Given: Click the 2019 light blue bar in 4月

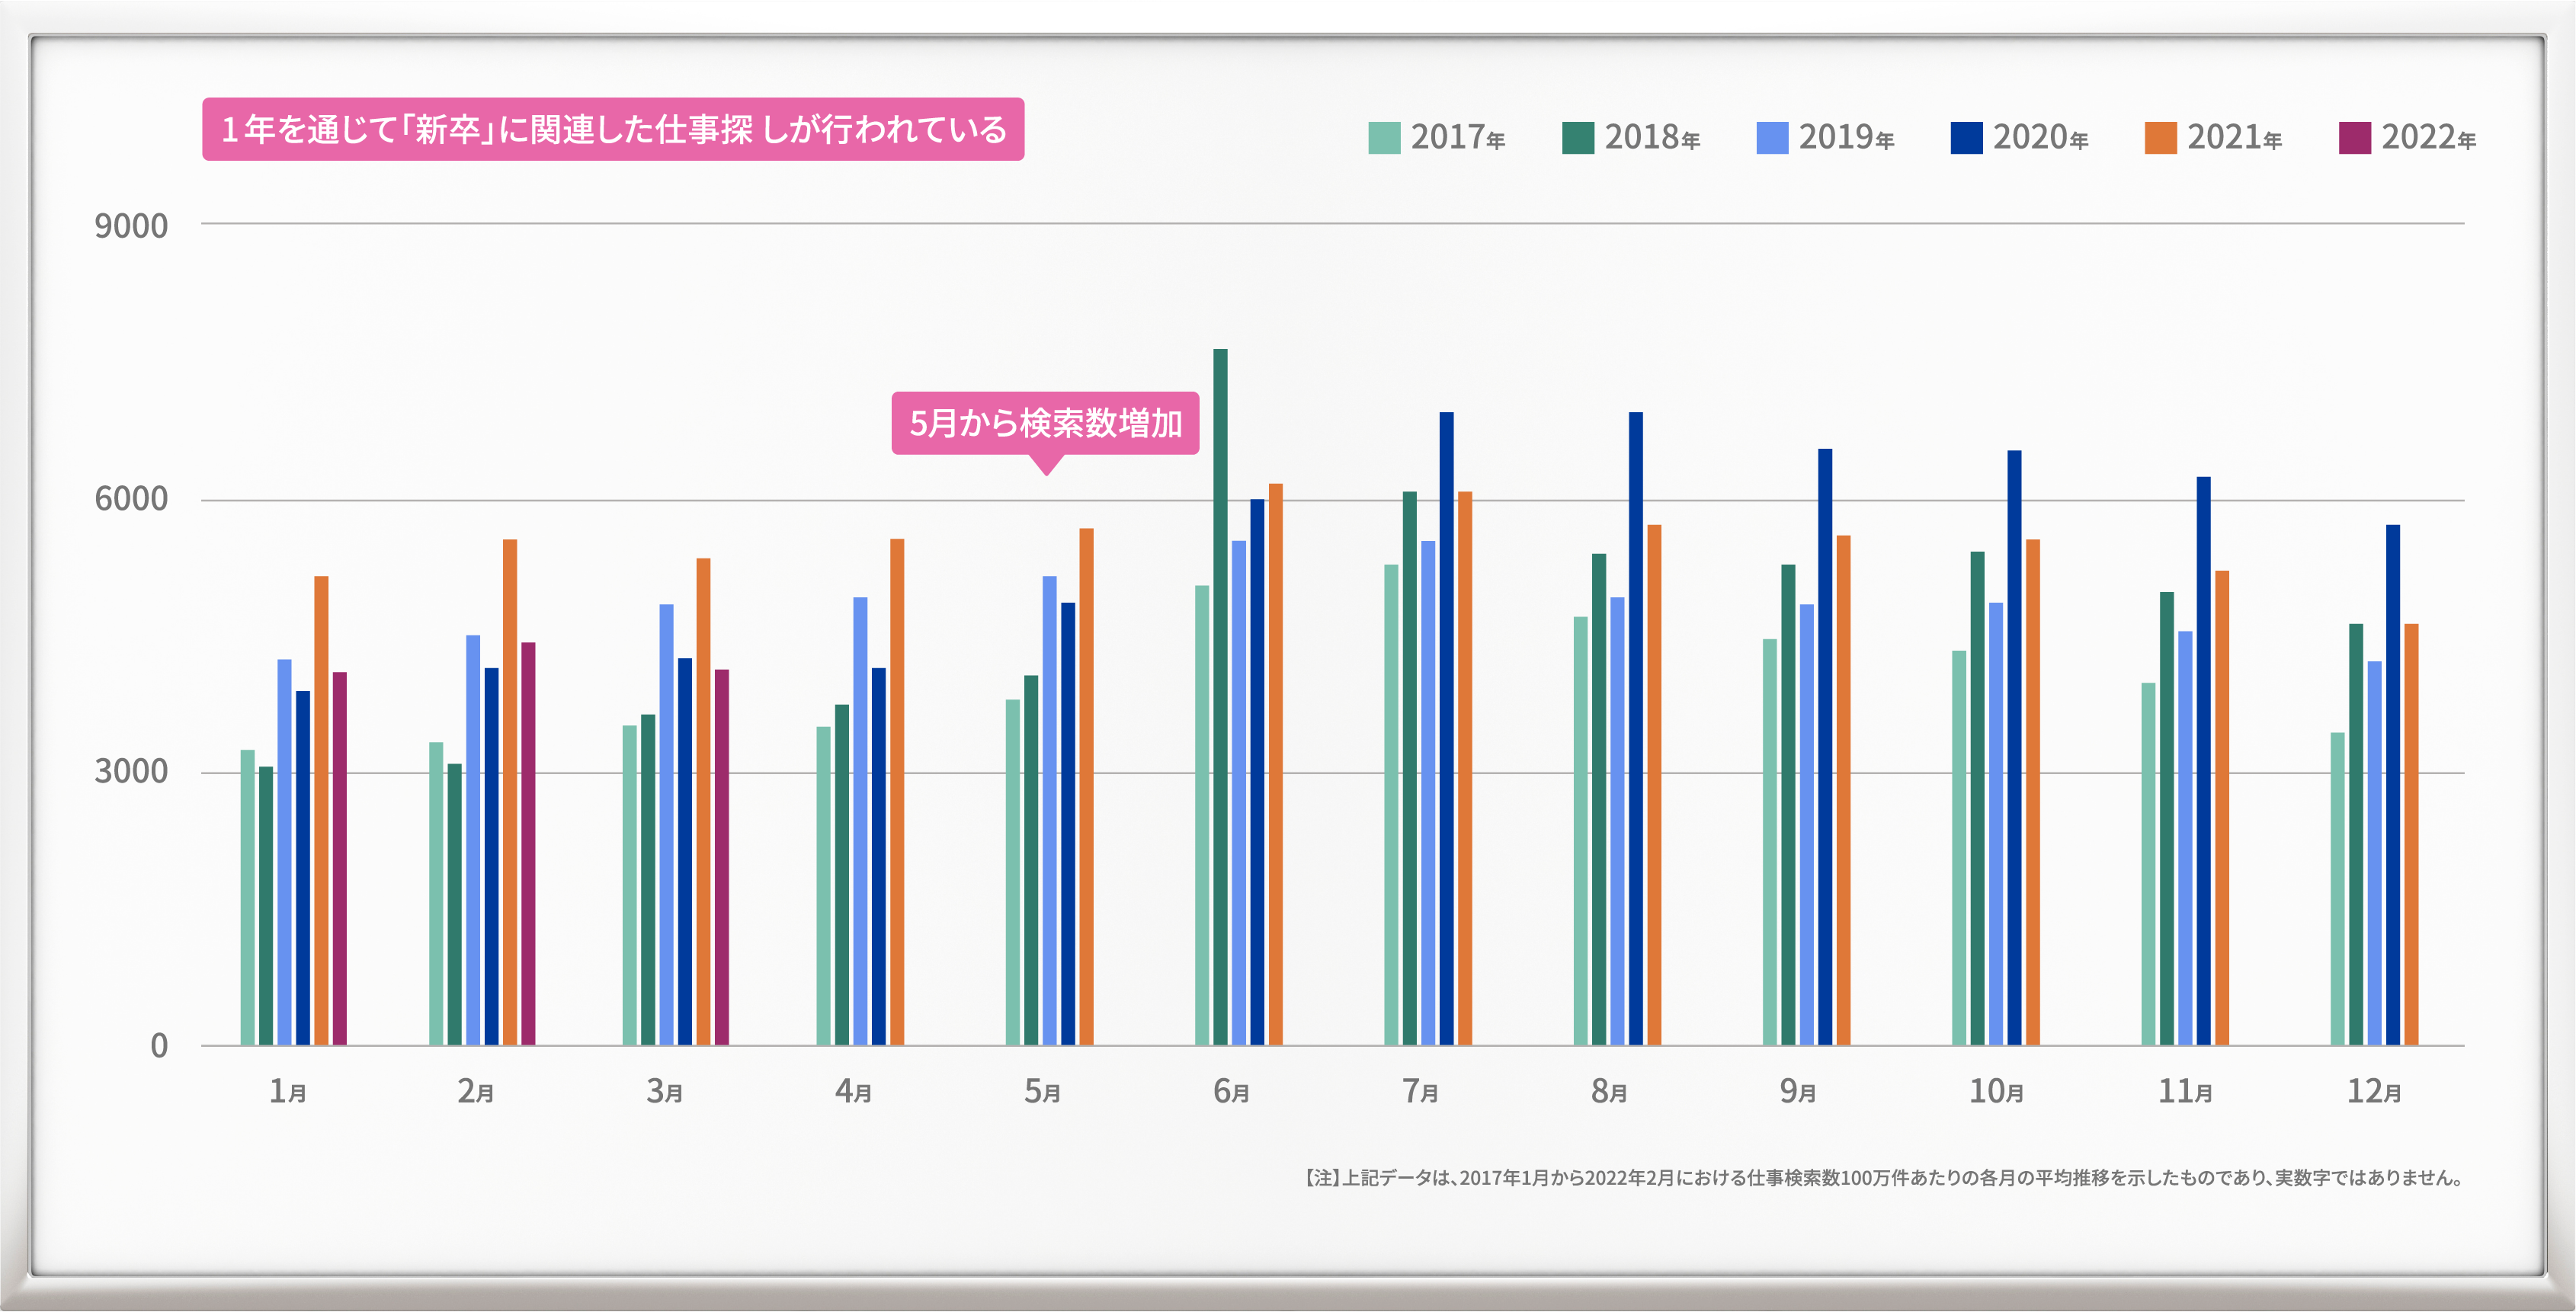Looking at the screenshot, I should click(860, 821).
